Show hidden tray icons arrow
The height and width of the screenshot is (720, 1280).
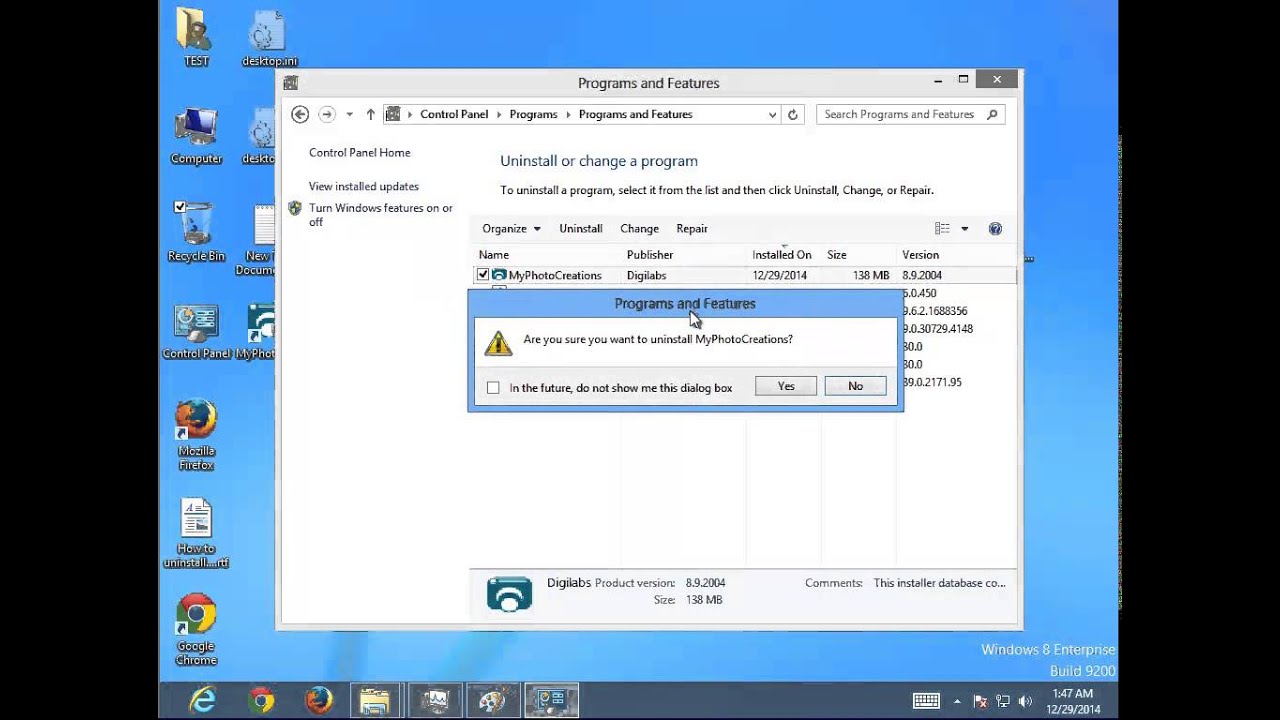(957, 701)
